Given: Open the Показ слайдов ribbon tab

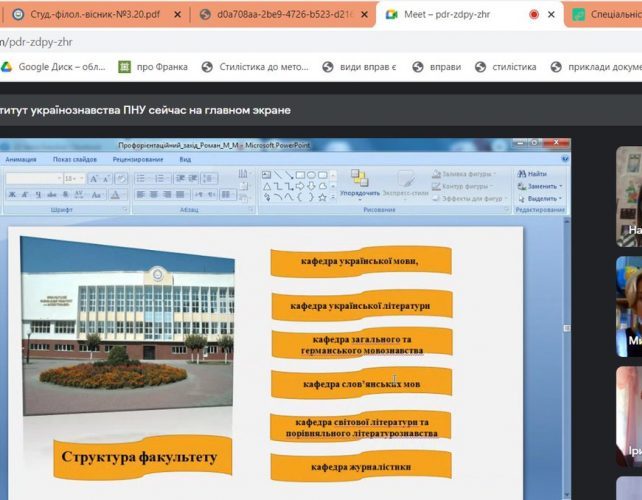Looking at the screenshot, I should [75, 159].
